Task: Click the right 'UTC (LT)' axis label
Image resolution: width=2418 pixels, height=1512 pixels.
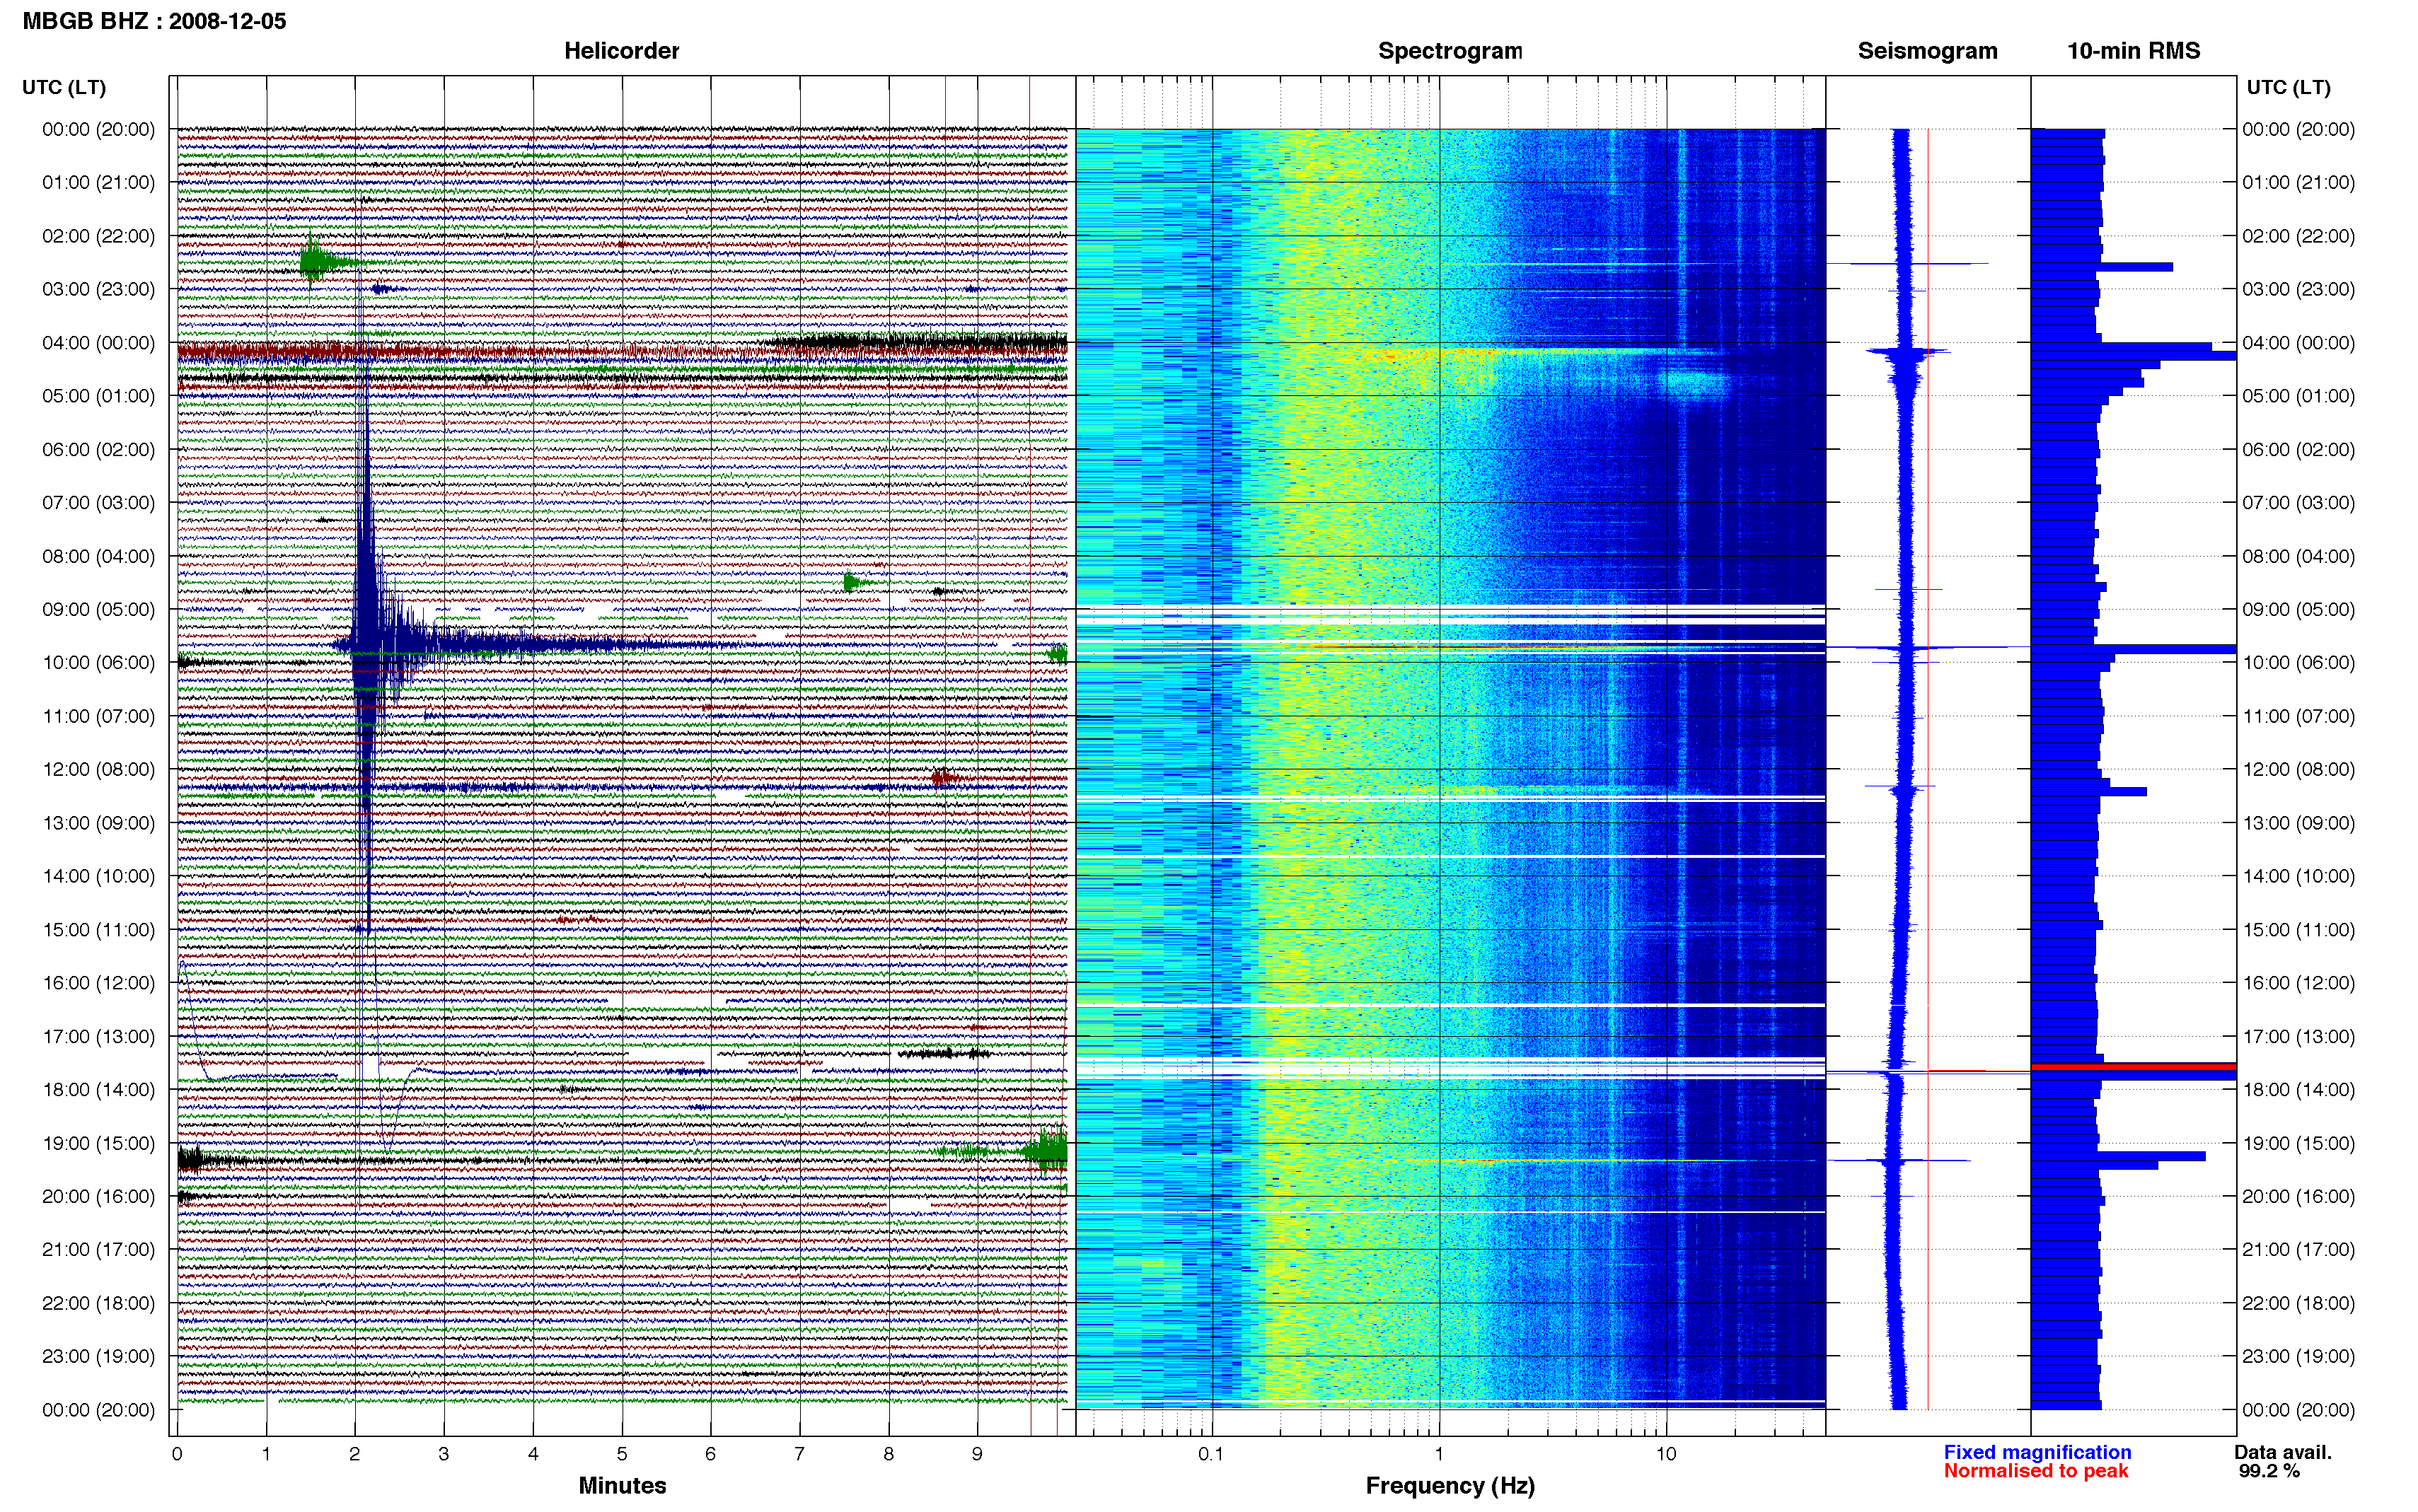Action: click(x=2288, y=87)
